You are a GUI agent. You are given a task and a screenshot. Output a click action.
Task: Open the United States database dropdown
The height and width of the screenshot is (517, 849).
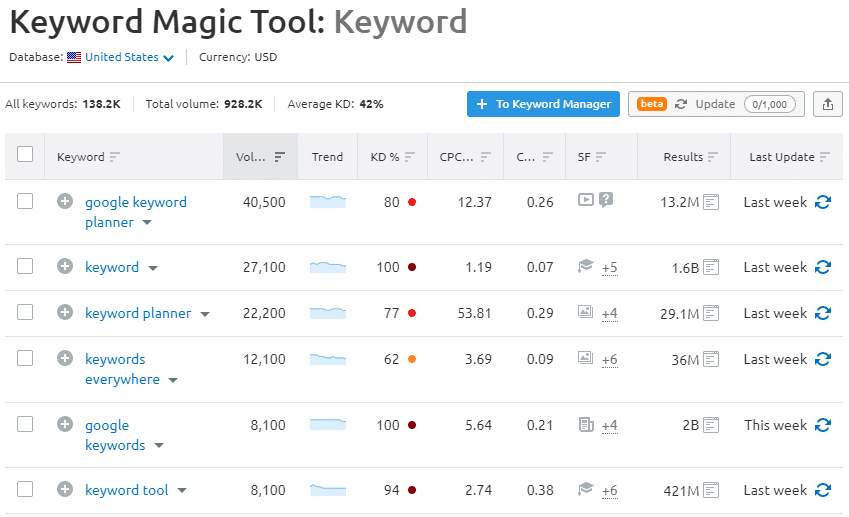click(x=120, y=57)
